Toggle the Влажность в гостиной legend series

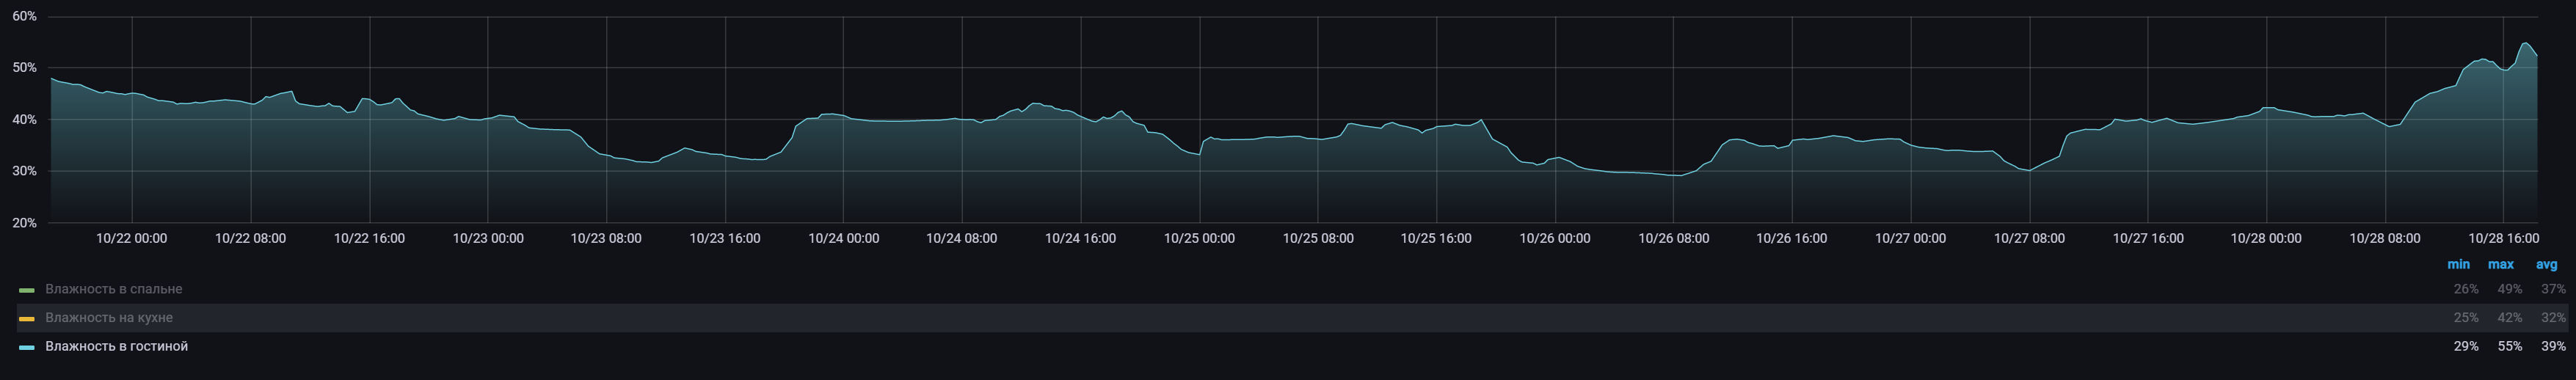[x=116, y=346]
